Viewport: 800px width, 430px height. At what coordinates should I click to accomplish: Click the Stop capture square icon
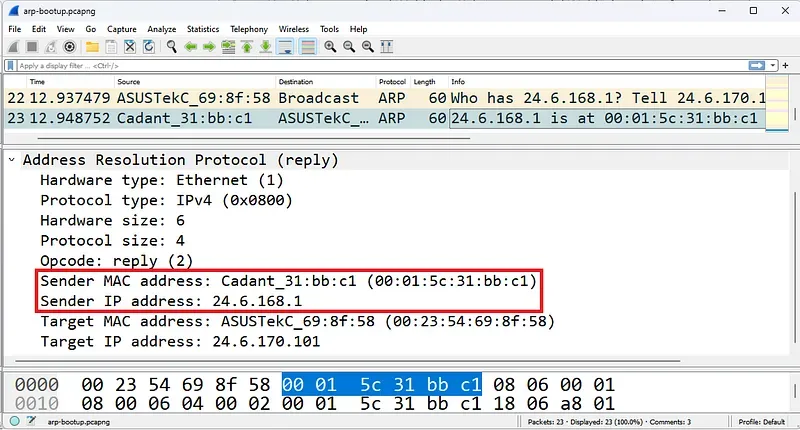point(32,47)
